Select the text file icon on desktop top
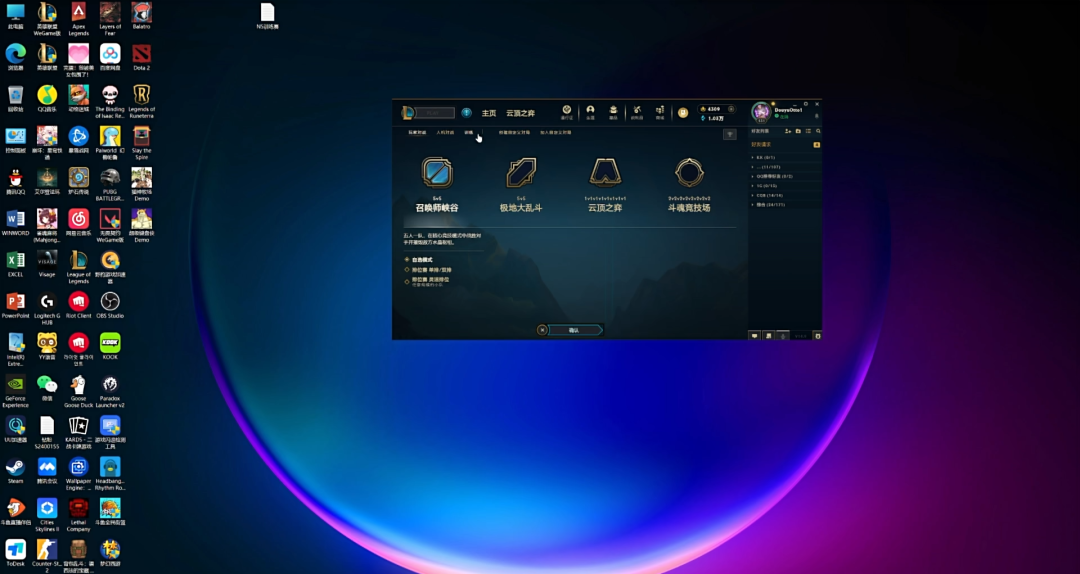 (x=267, y=16)
